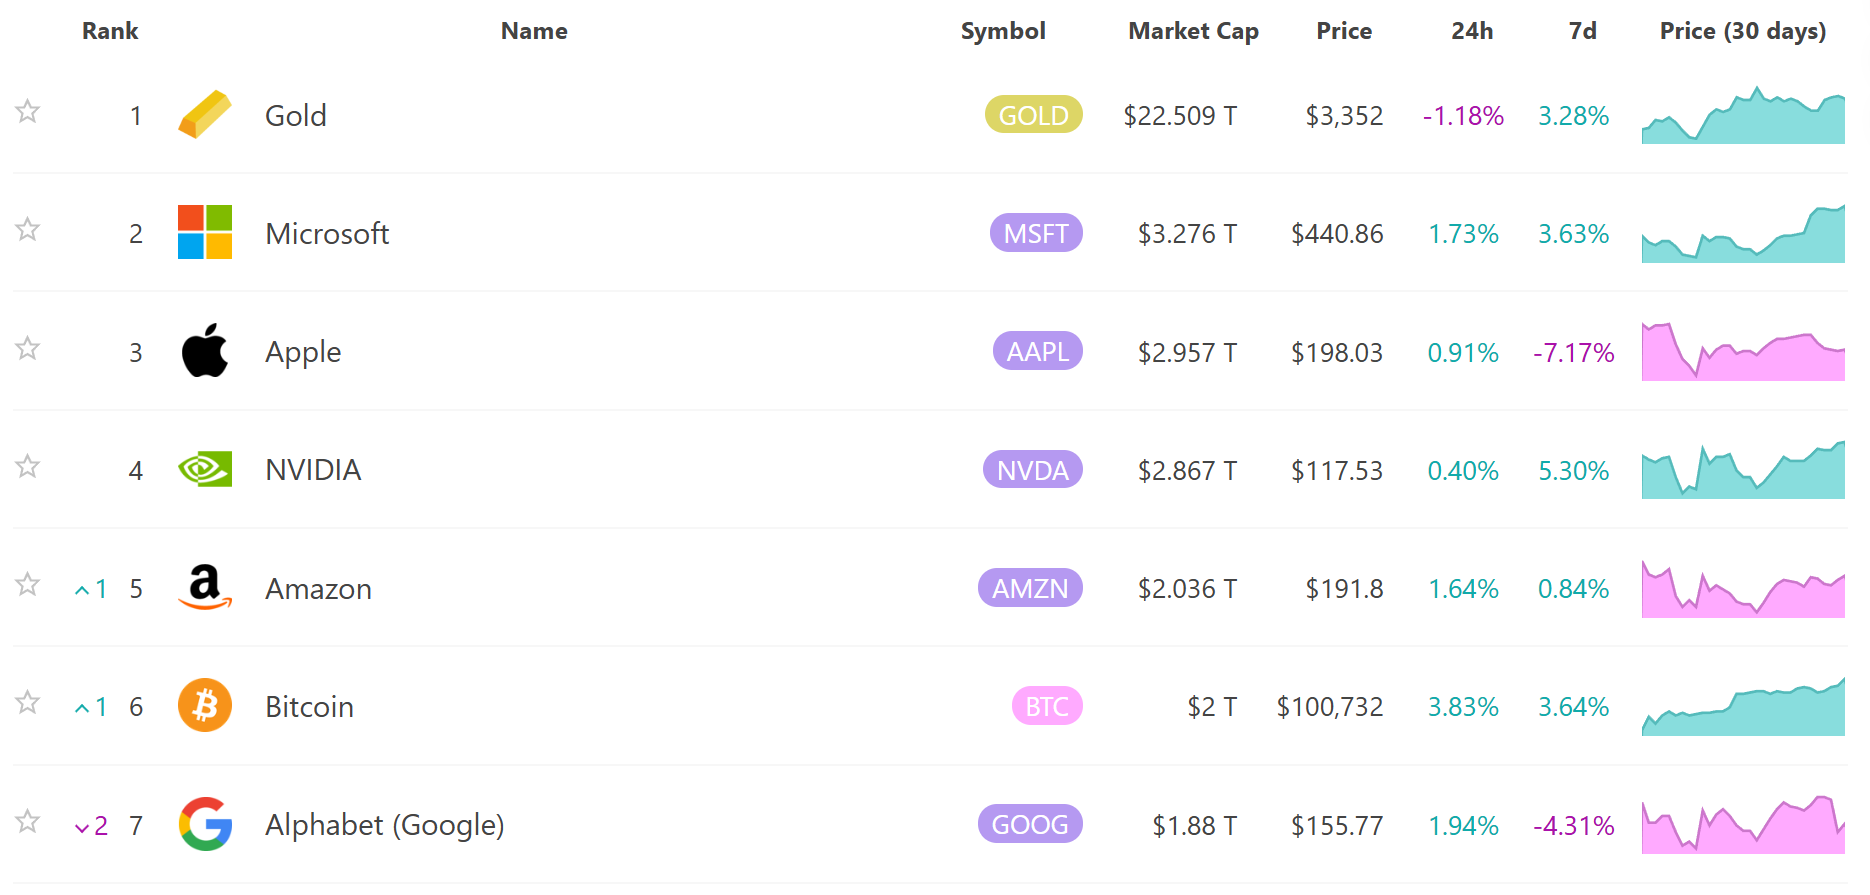This screenshot has height=895, width=1870.
Task: Select Bitcoin 24h change 3.83%
Action: 1463,707
